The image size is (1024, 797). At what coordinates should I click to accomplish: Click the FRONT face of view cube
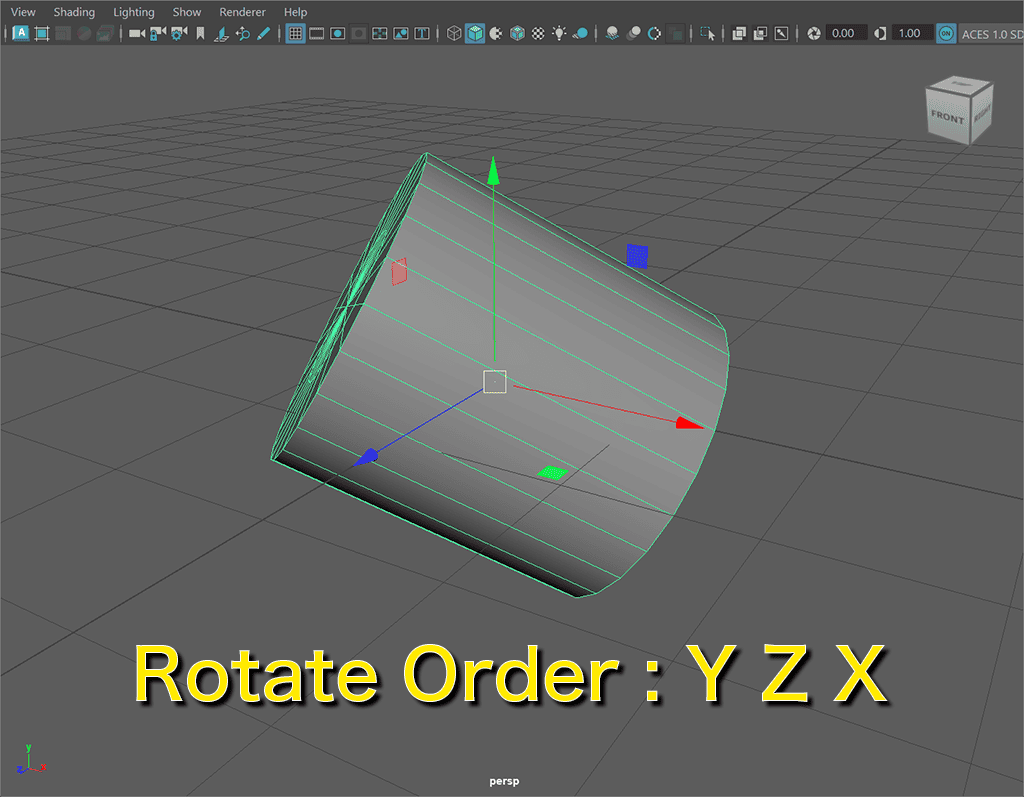point(947,117)
